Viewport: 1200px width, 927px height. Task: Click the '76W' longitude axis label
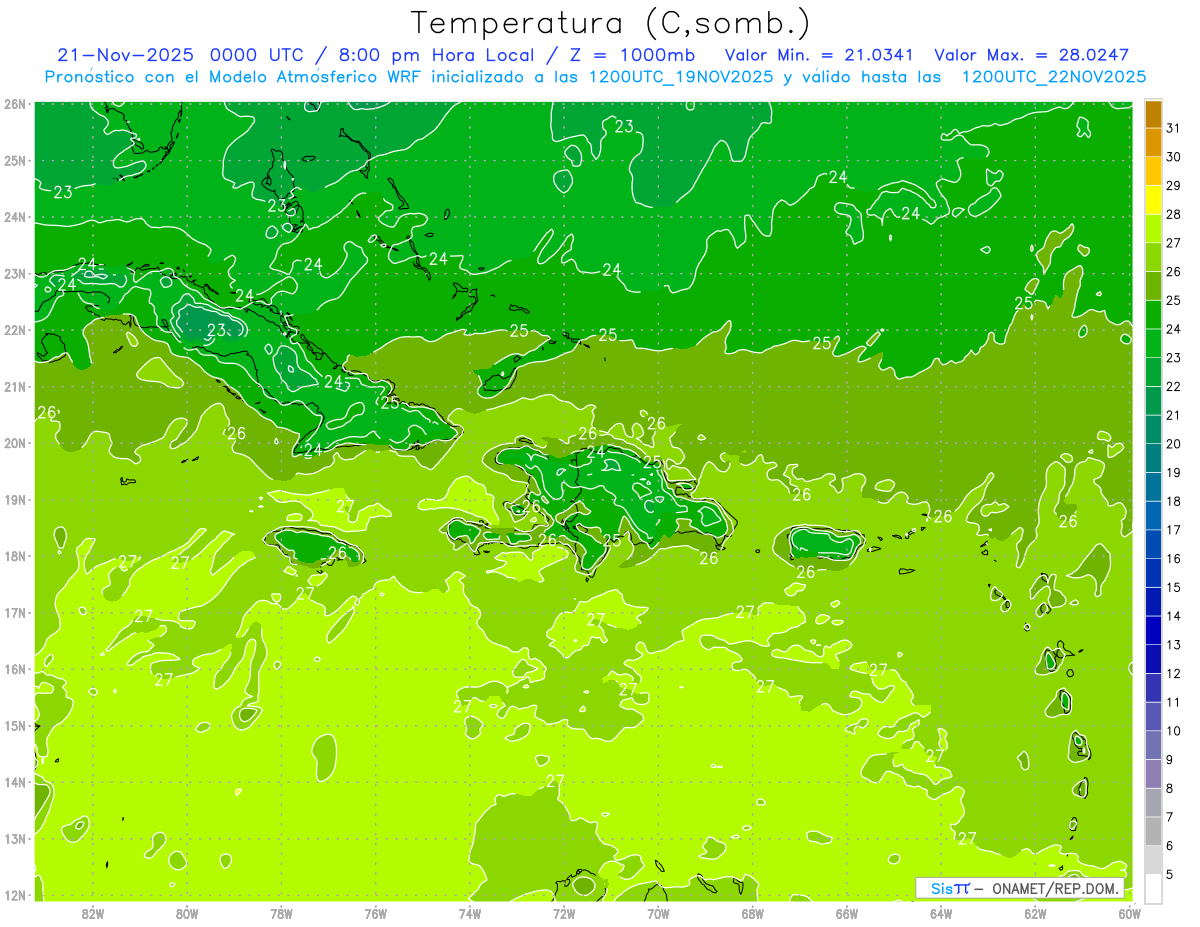coord(375,913)
